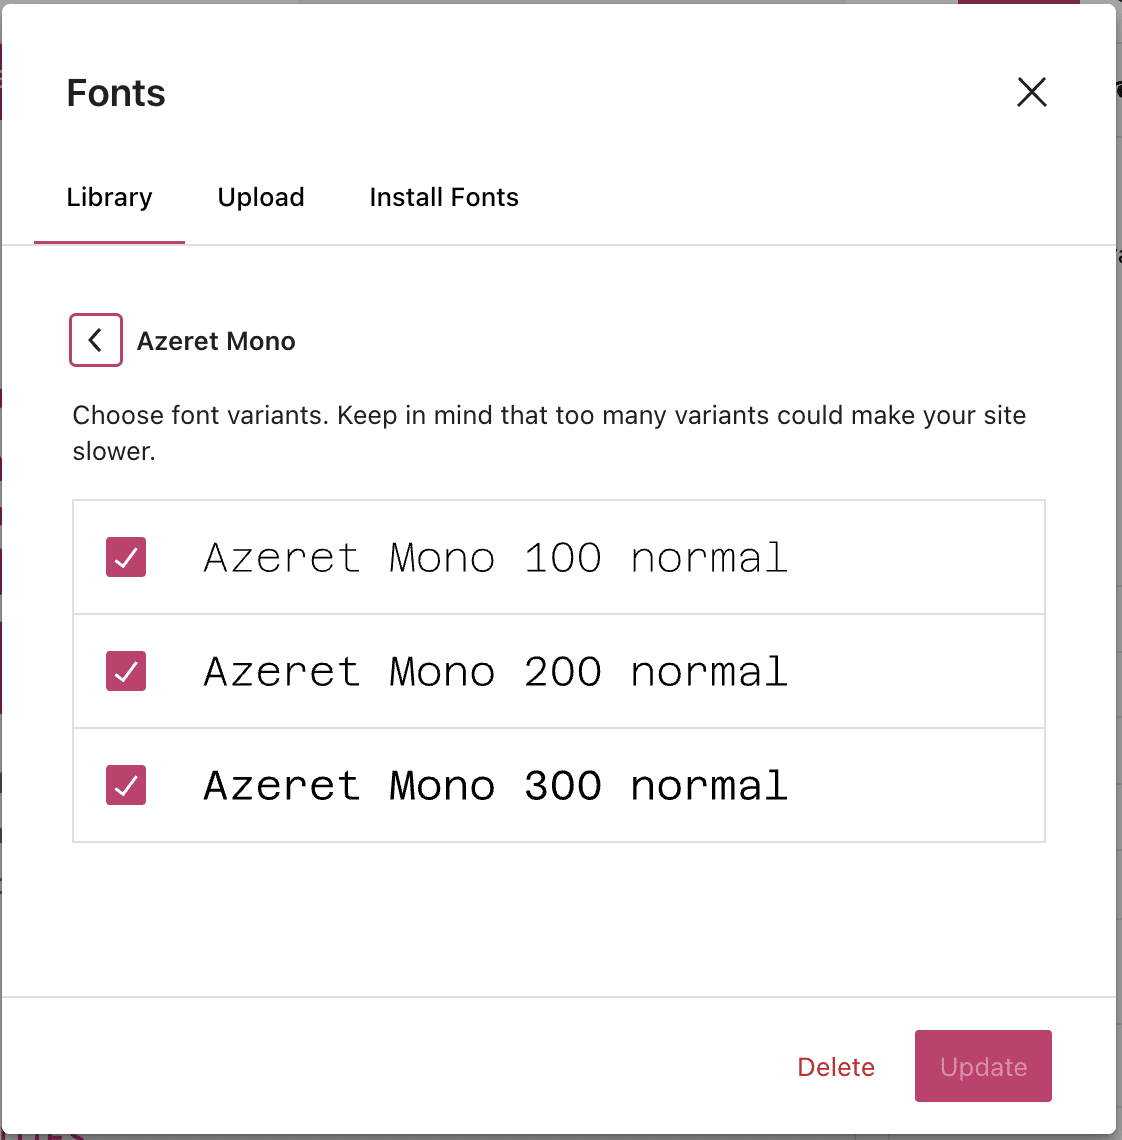
Task: Click the word 'slower.' in the description
Action: 114,451
